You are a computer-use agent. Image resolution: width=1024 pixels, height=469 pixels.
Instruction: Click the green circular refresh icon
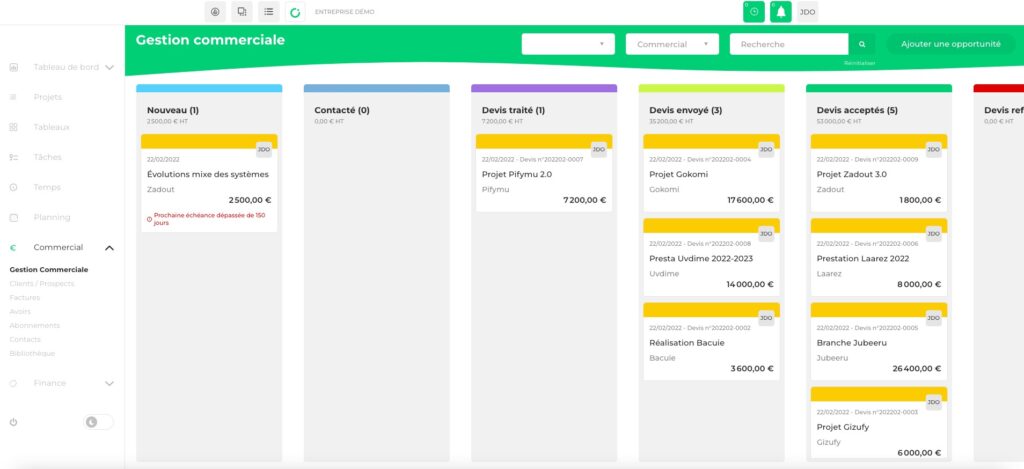(294, 12)
